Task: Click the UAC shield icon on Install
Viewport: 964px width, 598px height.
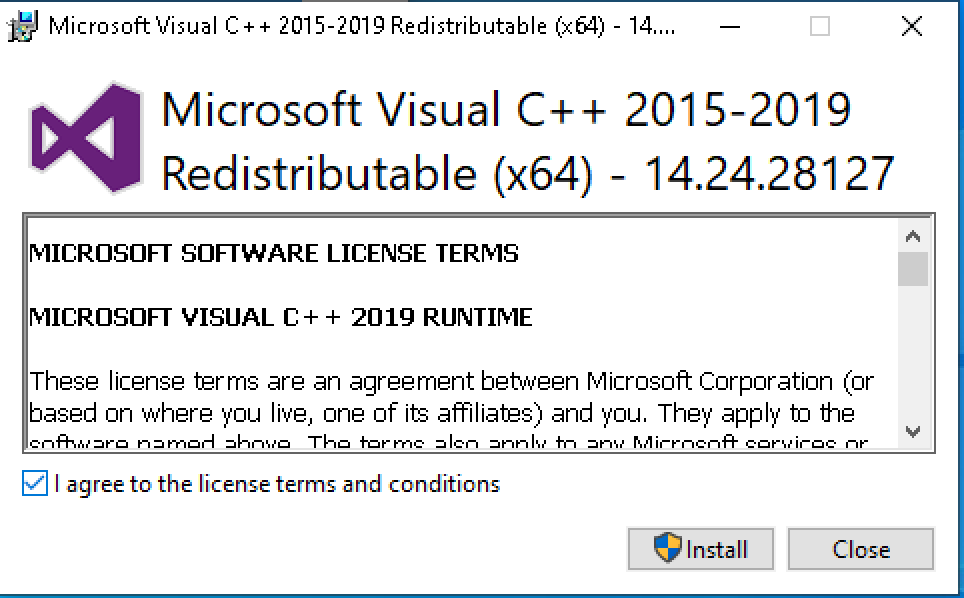Action: tap(667, 548)
